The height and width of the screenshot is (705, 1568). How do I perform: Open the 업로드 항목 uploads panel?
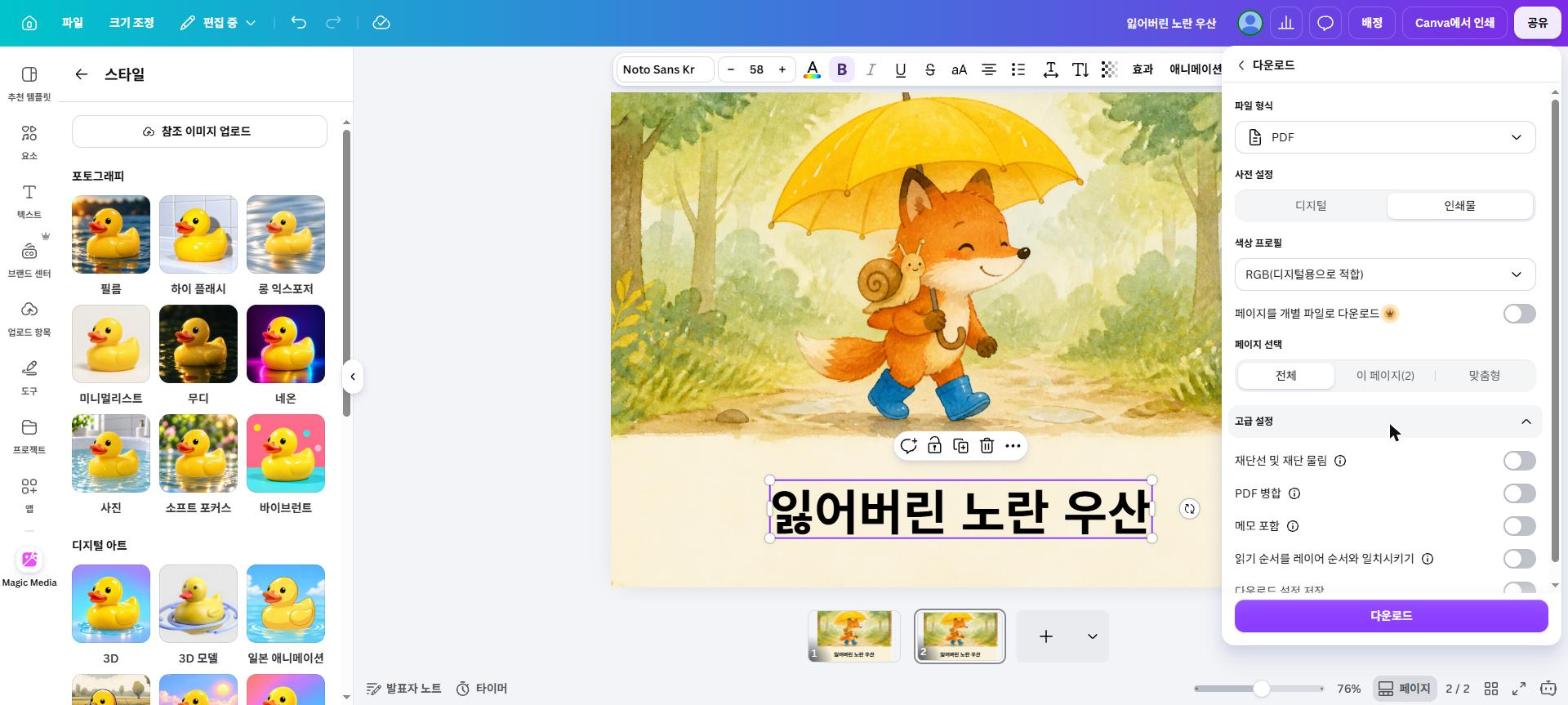click(x=29, y=319)
